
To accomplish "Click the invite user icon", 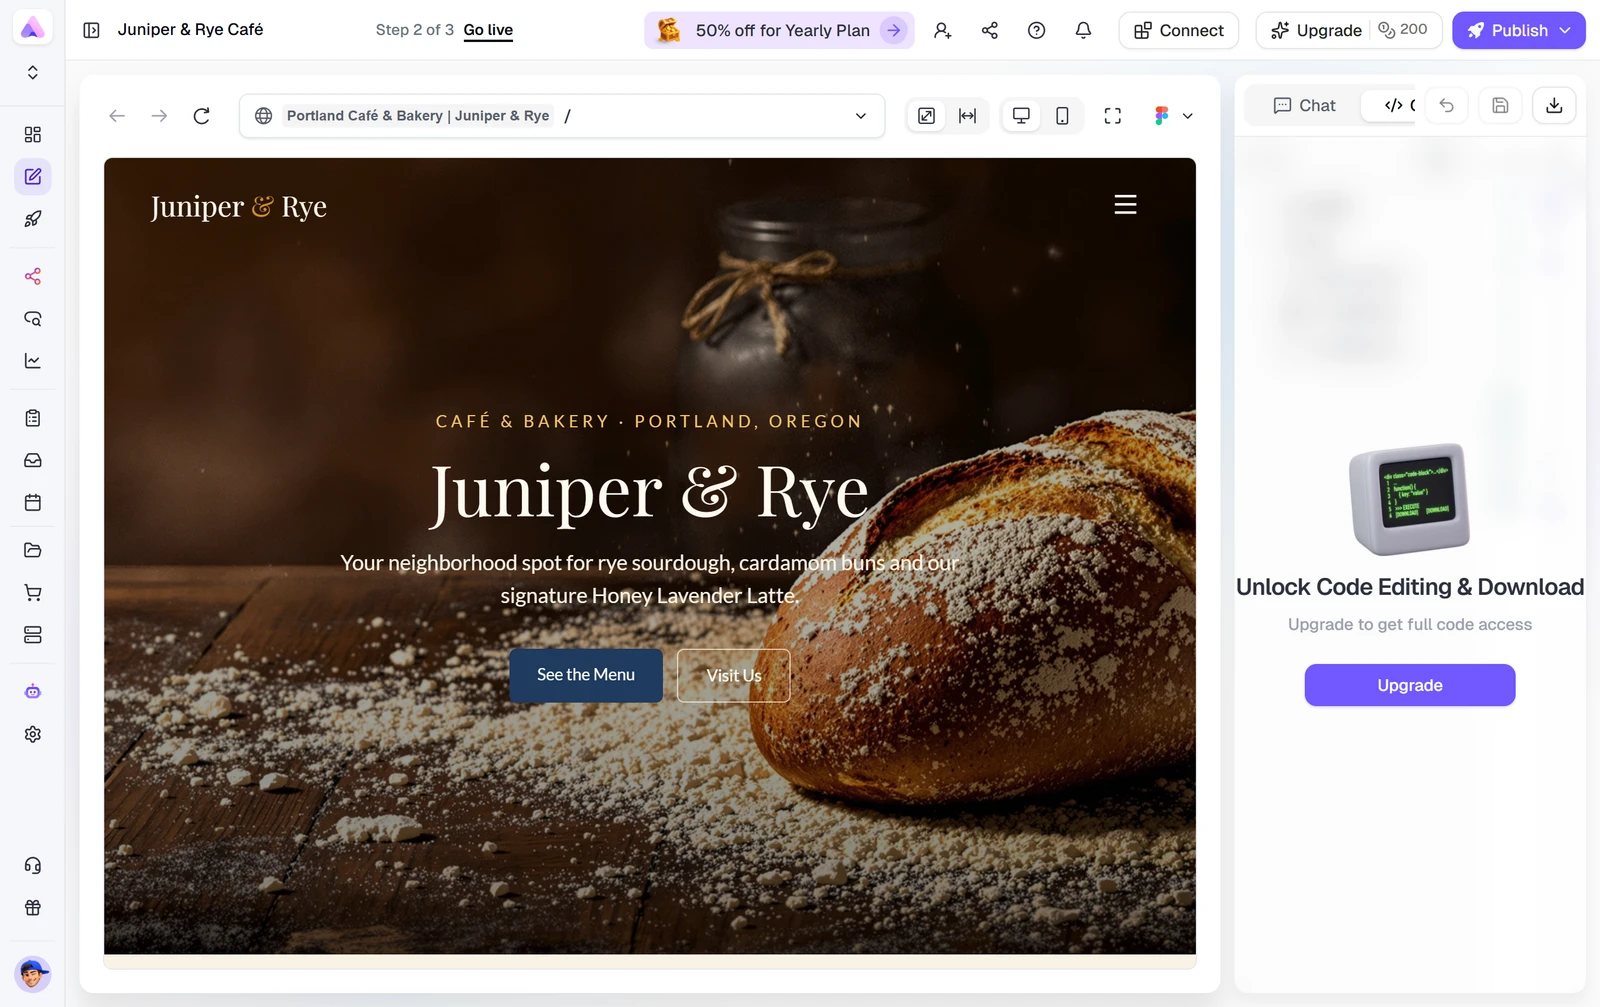I will 942,30.
